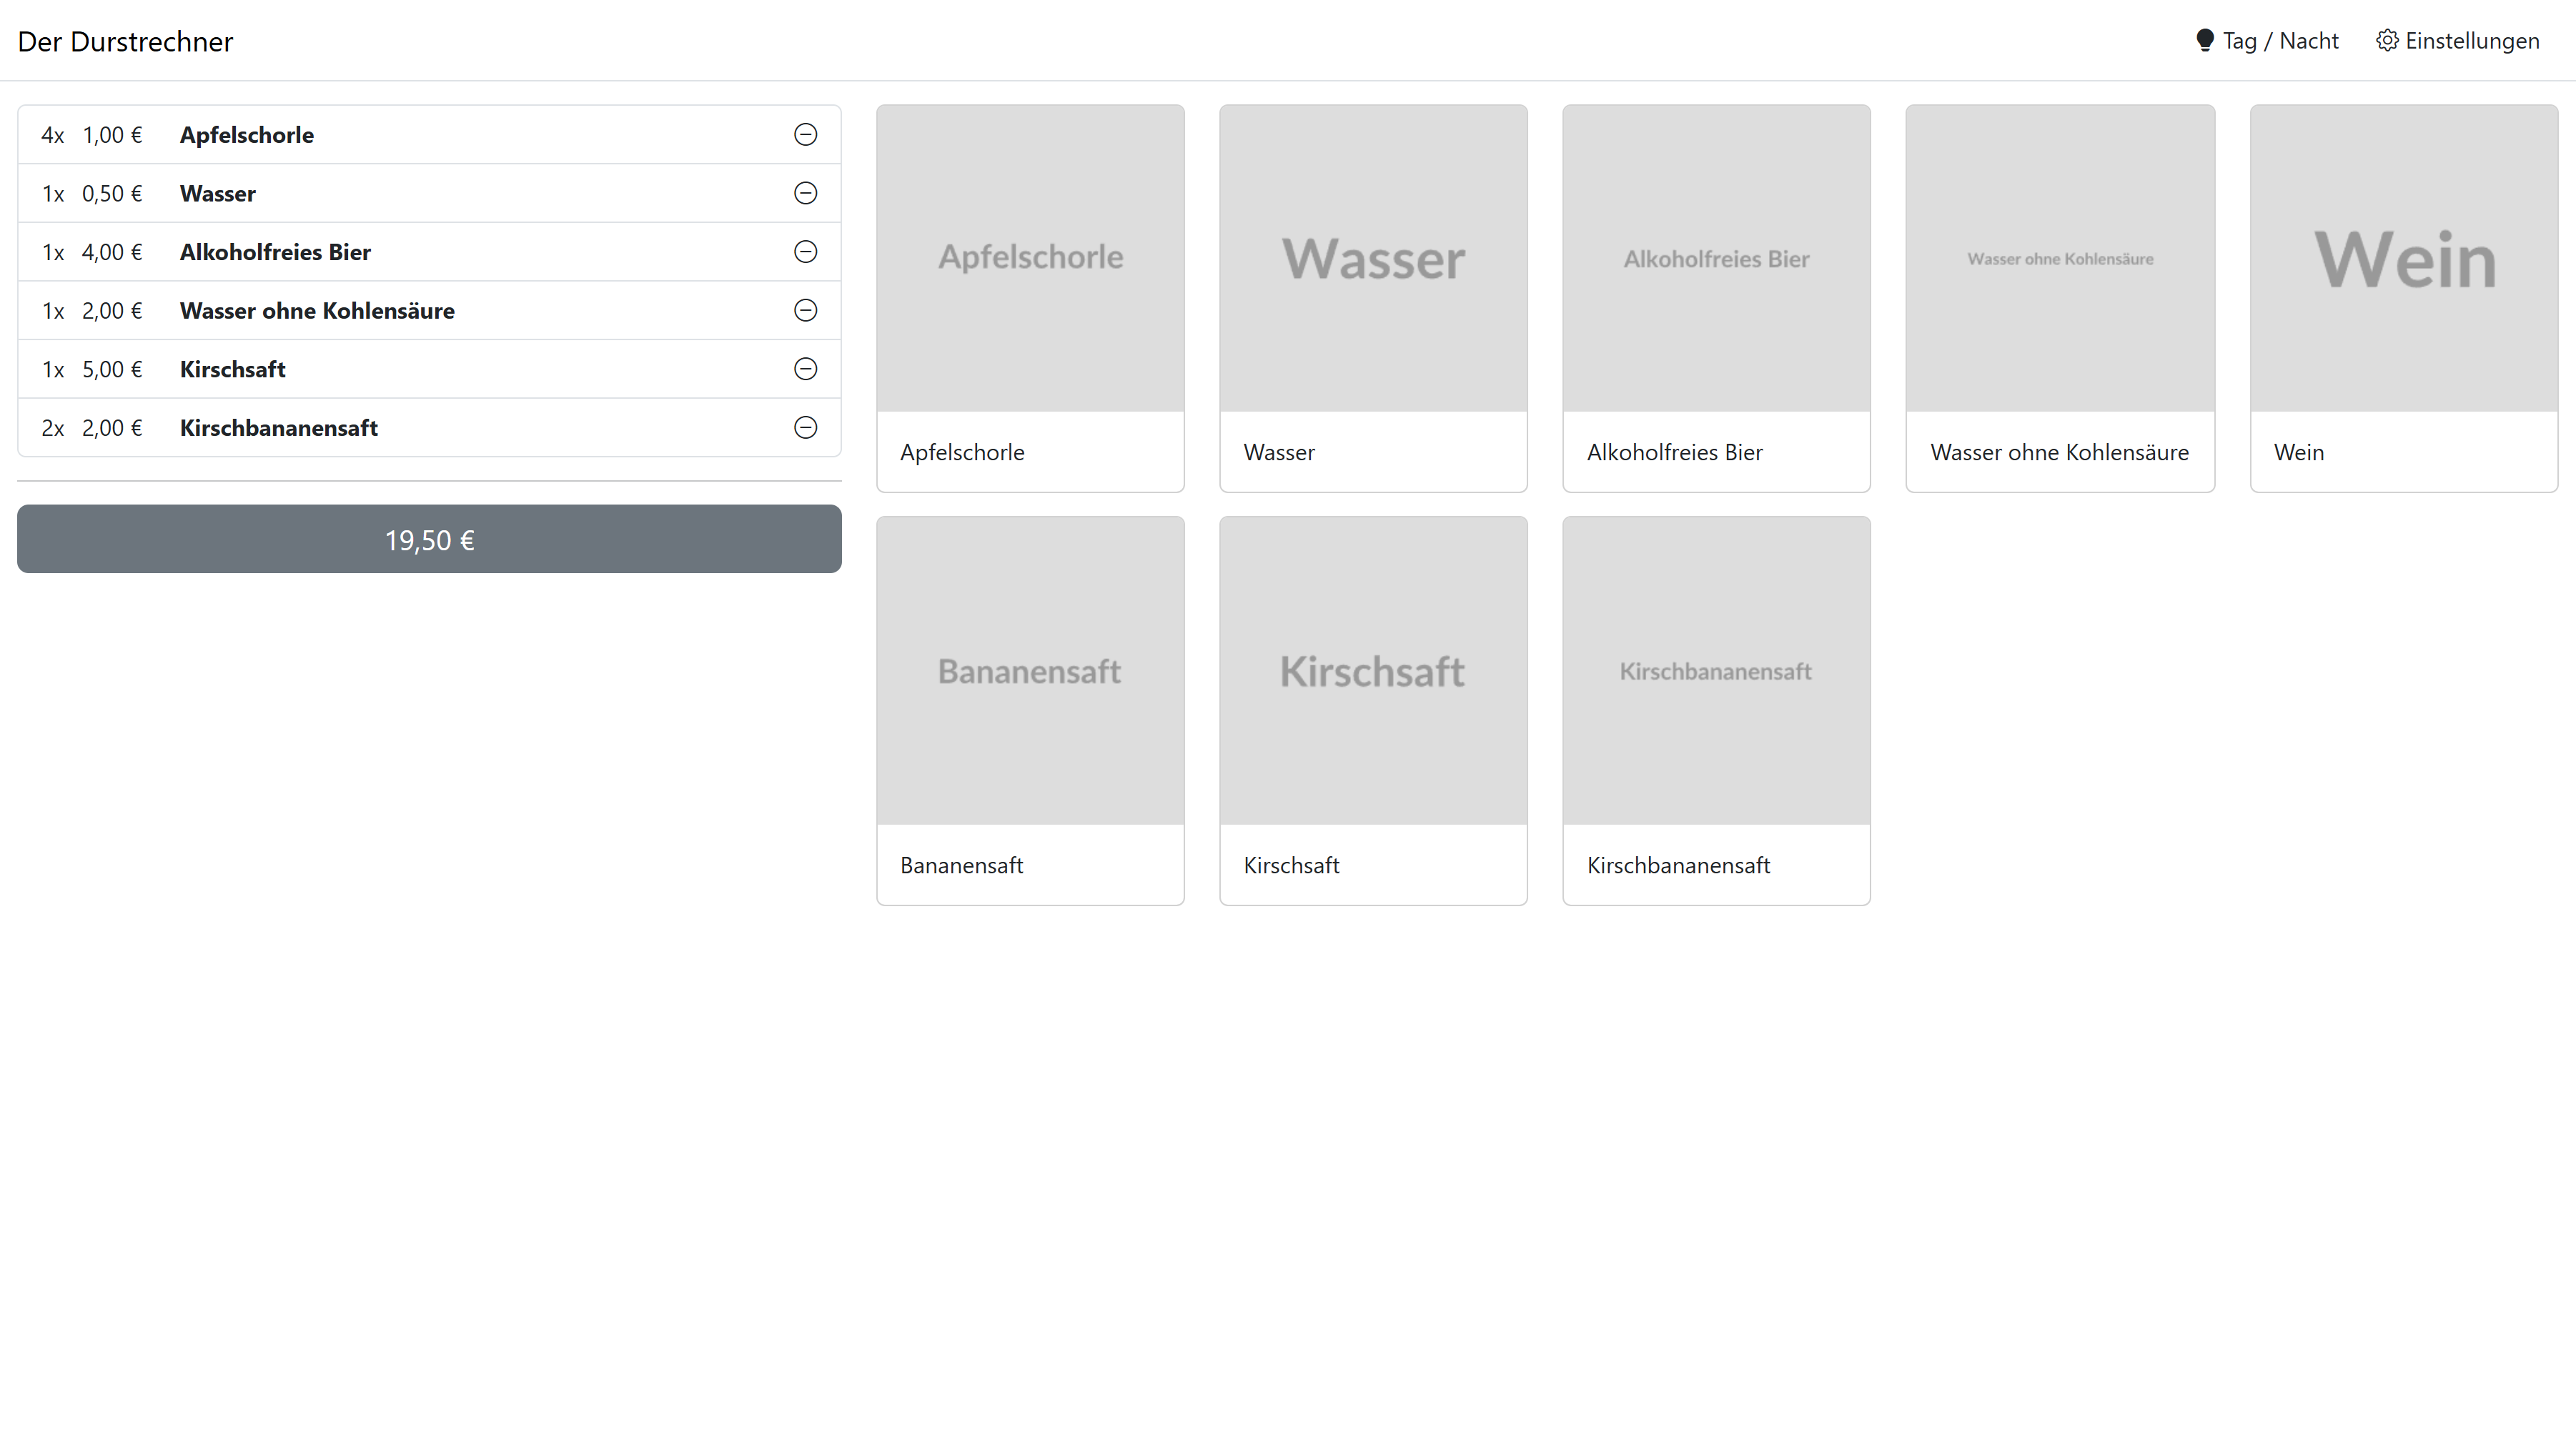Remove Wasser ohne Kohlensäure via minus icon

tap(805, 310)
